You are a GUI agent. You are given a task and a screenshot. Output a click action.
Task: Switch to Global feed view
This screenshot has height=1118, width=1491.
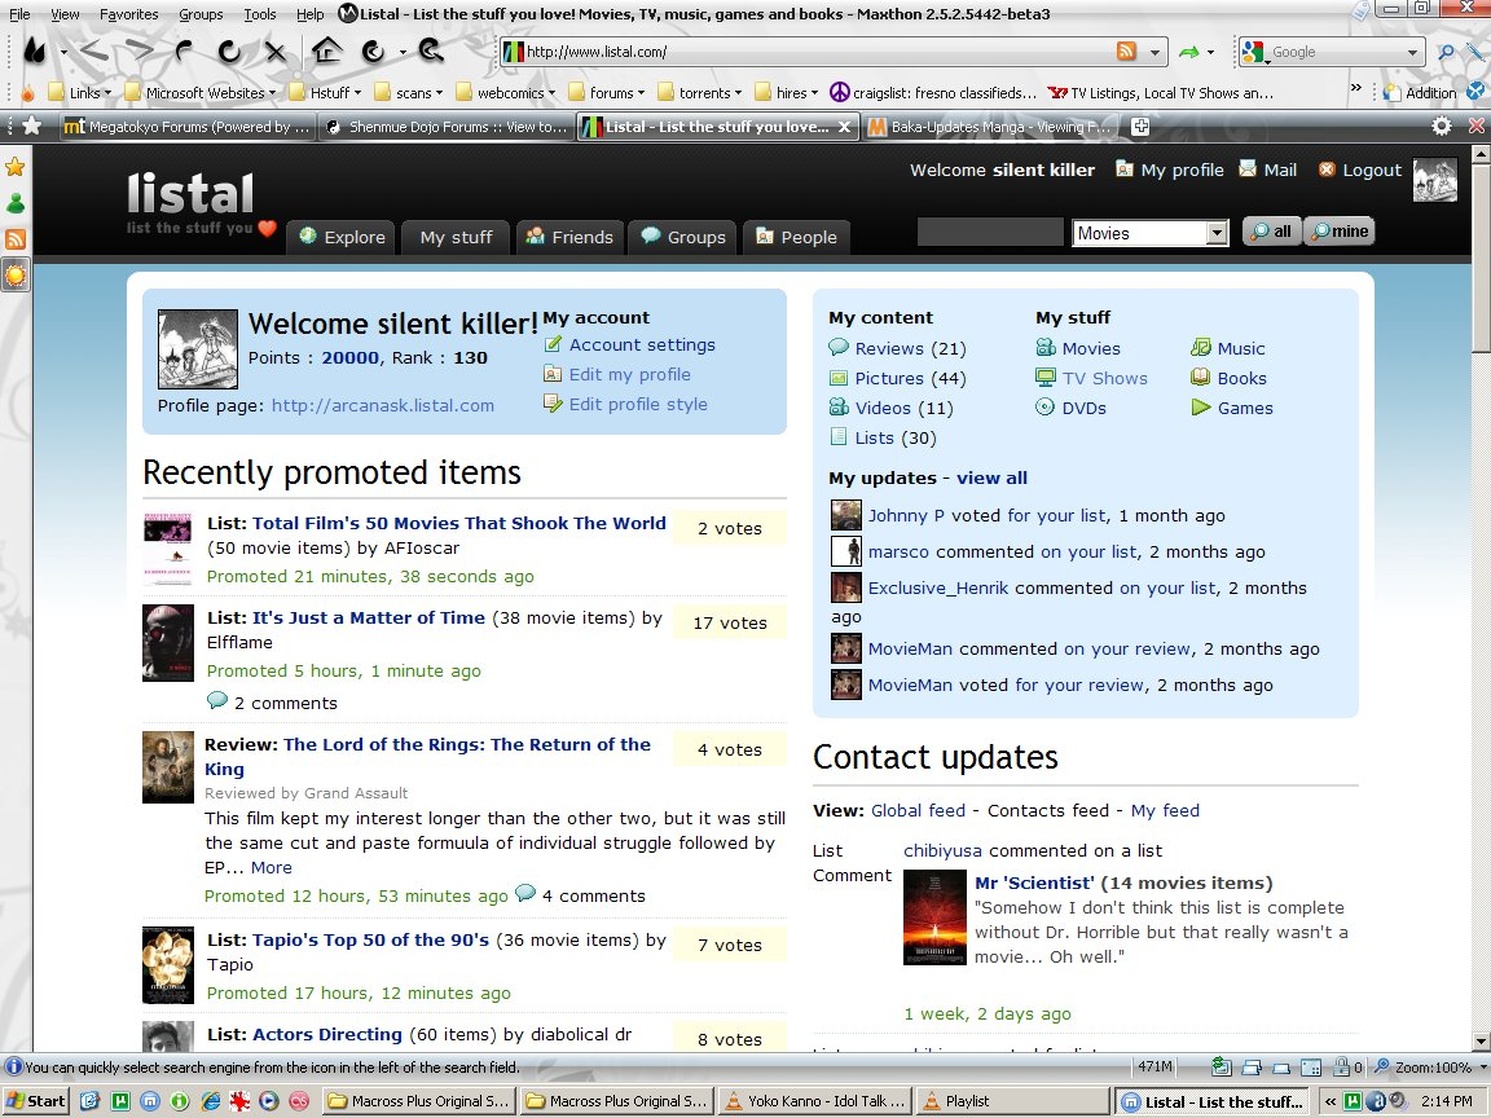(x=918, y=811)
